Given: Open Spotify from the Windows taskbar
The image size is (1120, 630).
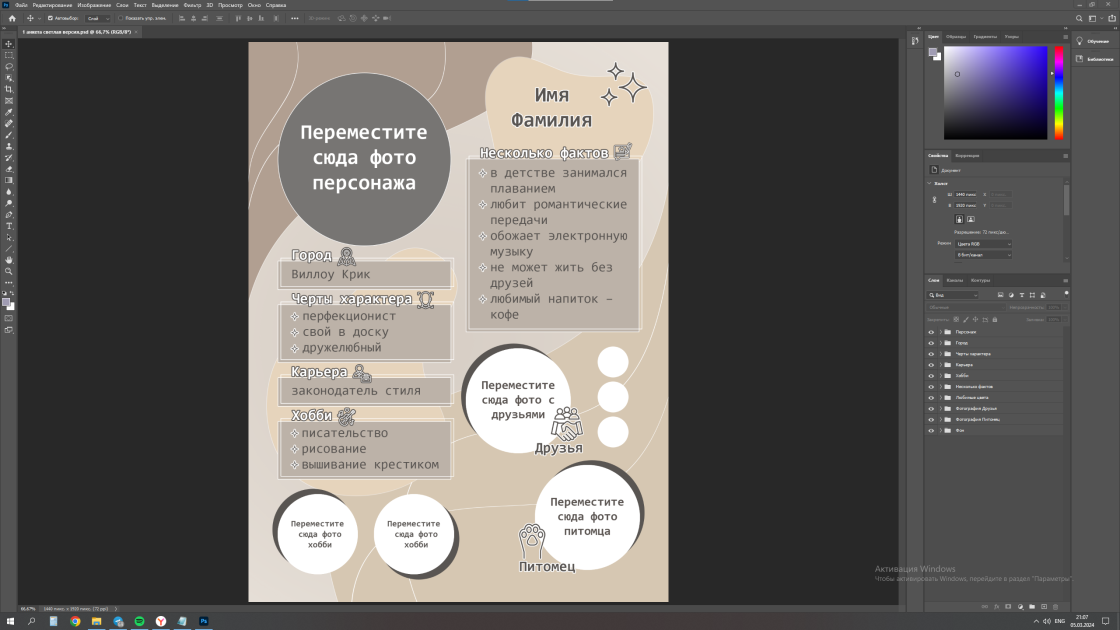Looking at the screenshot, I should [139, 621].
